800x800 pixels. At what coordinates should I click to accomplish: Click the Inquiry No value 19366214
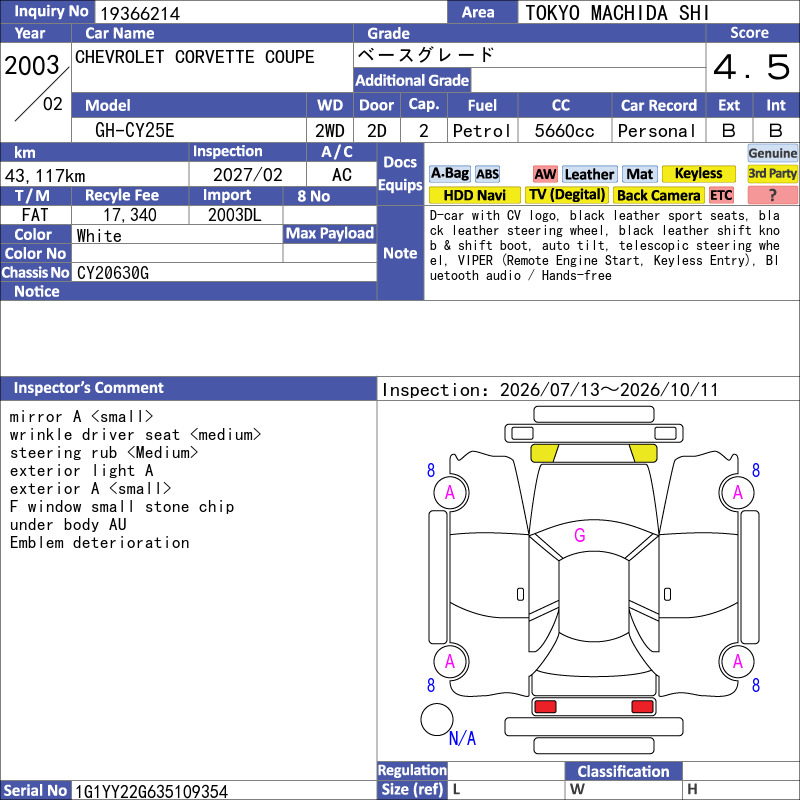click(x=140, y=13)
